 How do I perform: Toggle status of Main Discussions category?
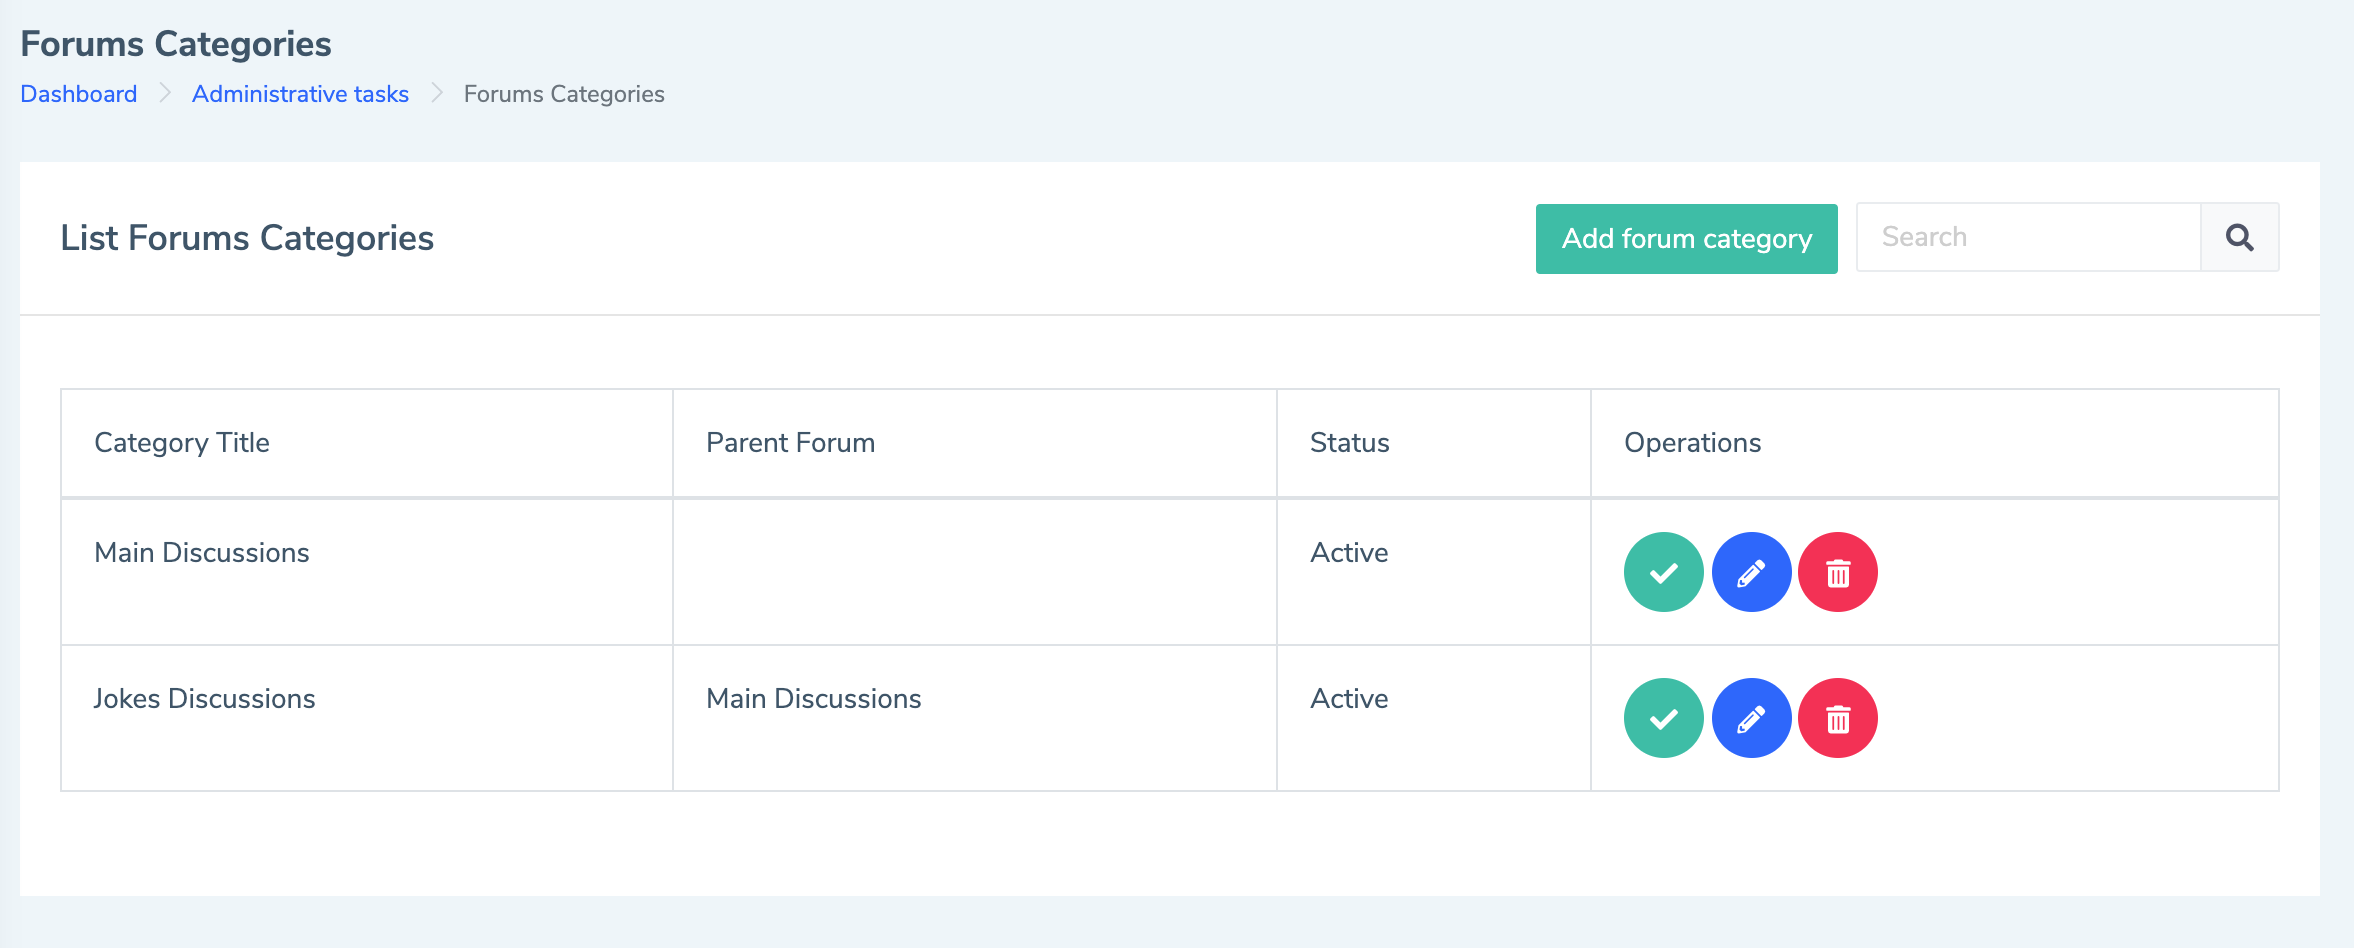coord(1663,572)
